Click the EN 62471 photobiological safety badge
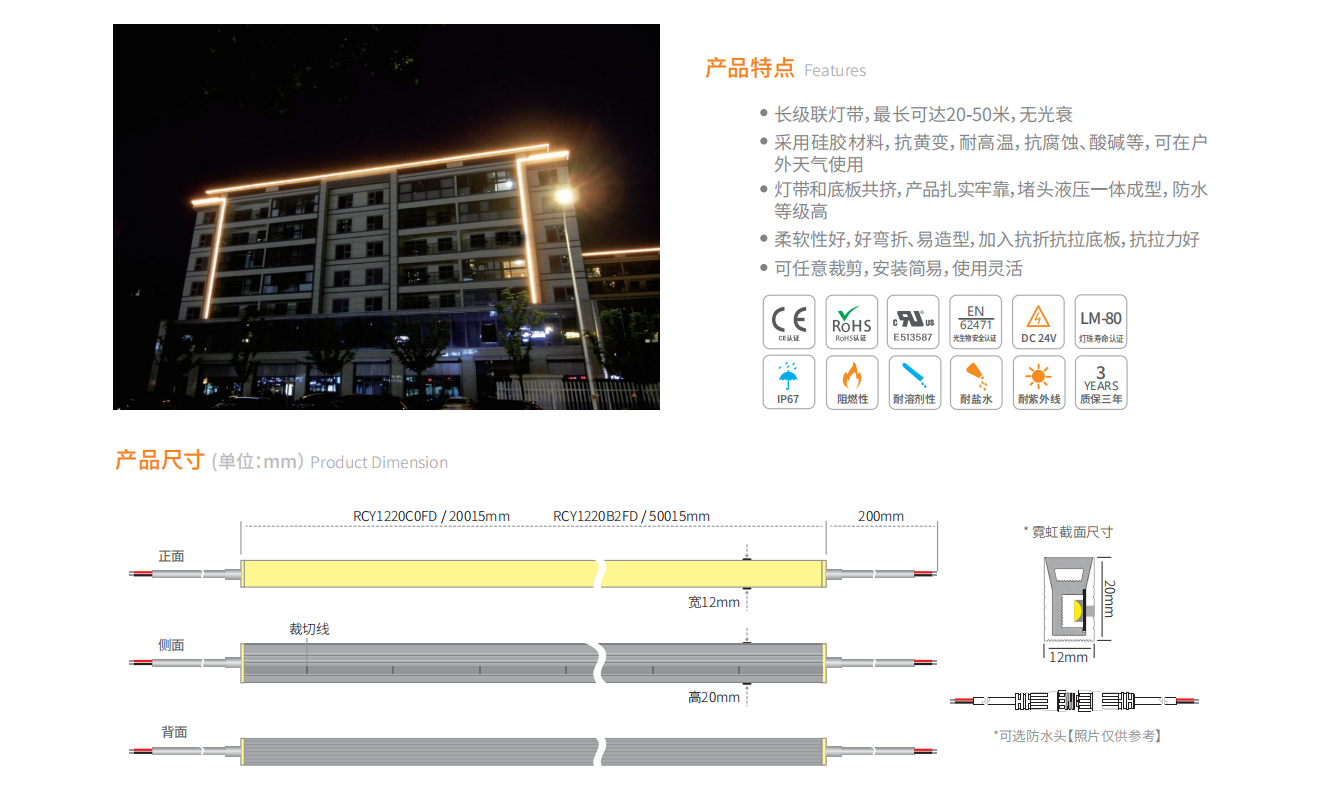 975,322
